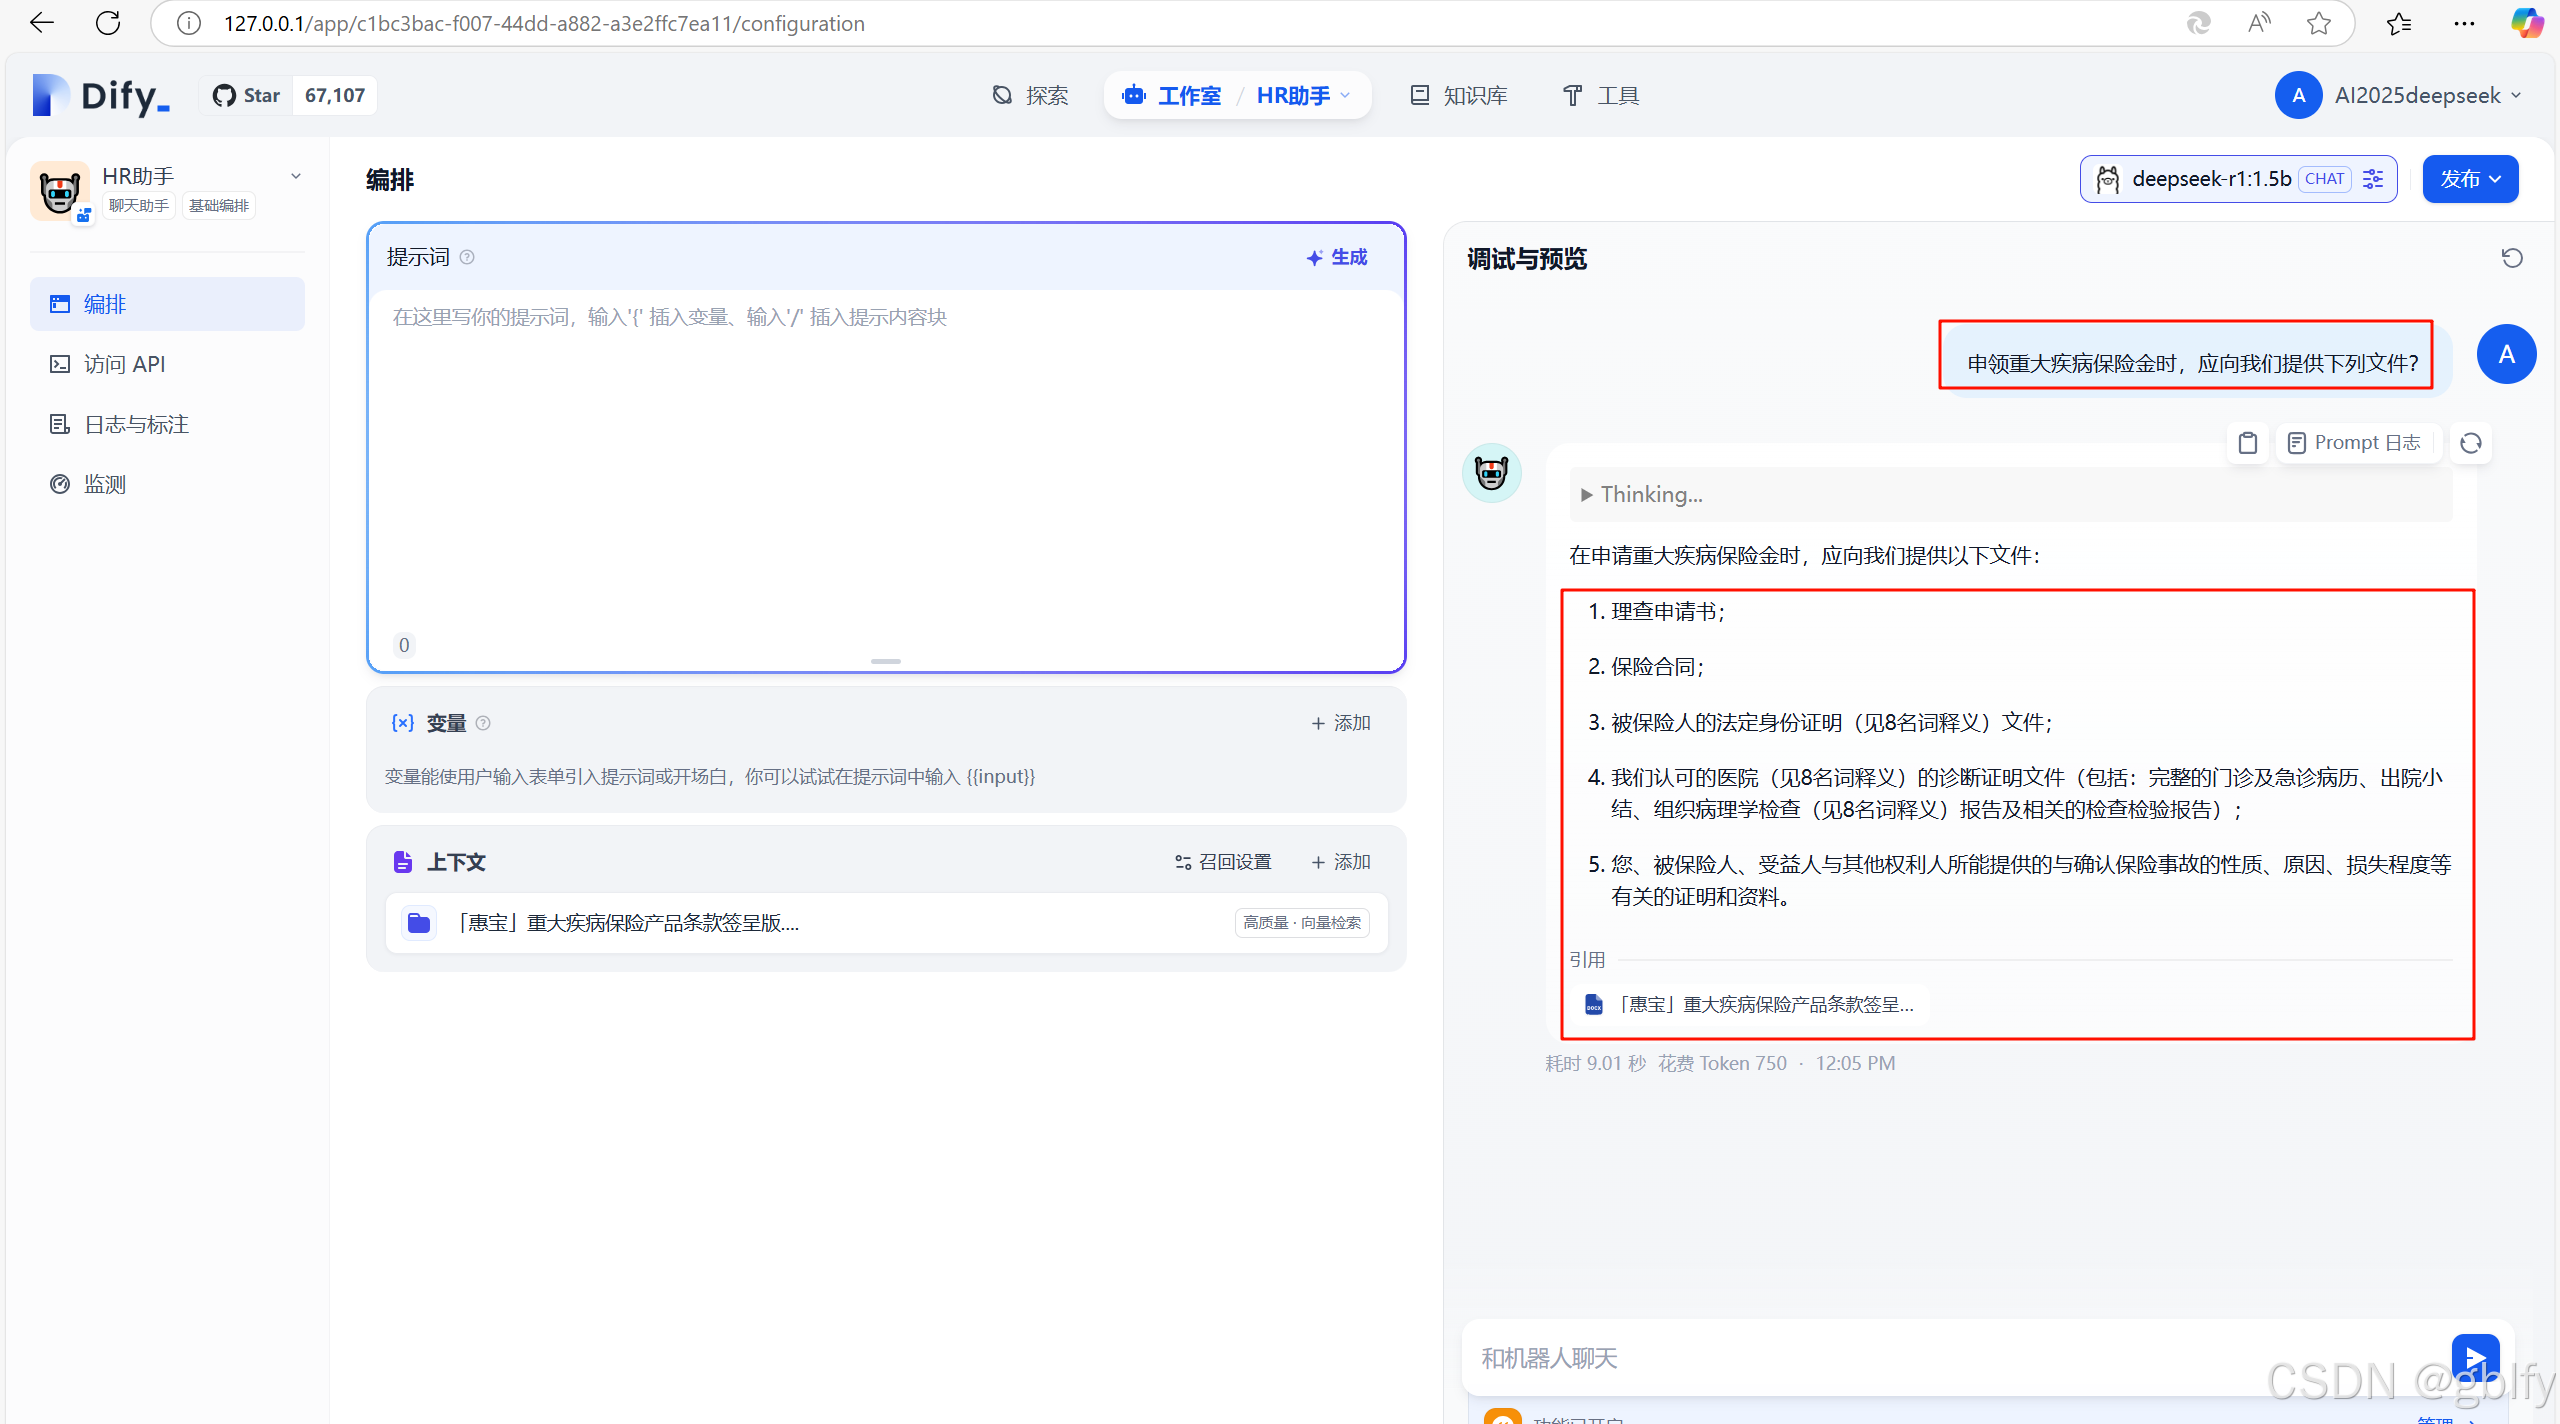This screenshot has width=2560, height=1424.
Task: Open 召回设置 in the 上下文 section
Action: click(x=1223, y=862)
